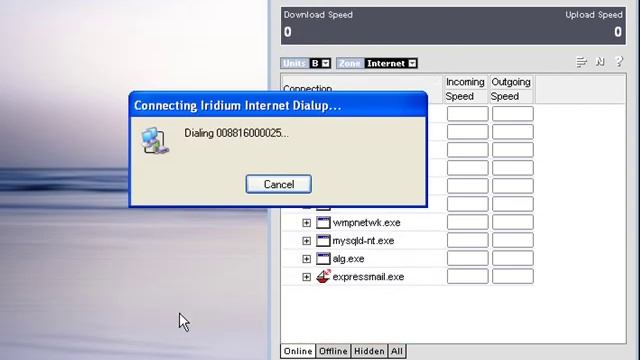640x360 pixels.
Task: Switch to the Hidden tab
Action: 369,351
